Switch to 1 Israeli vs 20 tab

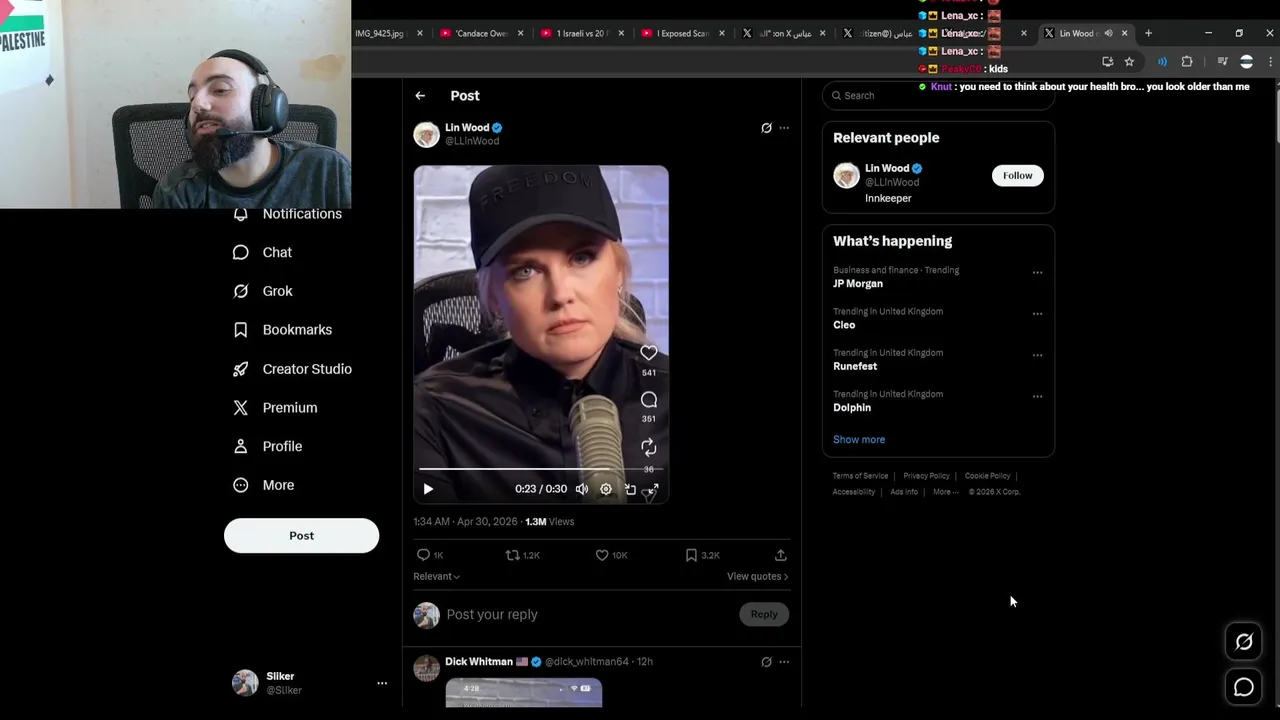click(x=582, y=34)
